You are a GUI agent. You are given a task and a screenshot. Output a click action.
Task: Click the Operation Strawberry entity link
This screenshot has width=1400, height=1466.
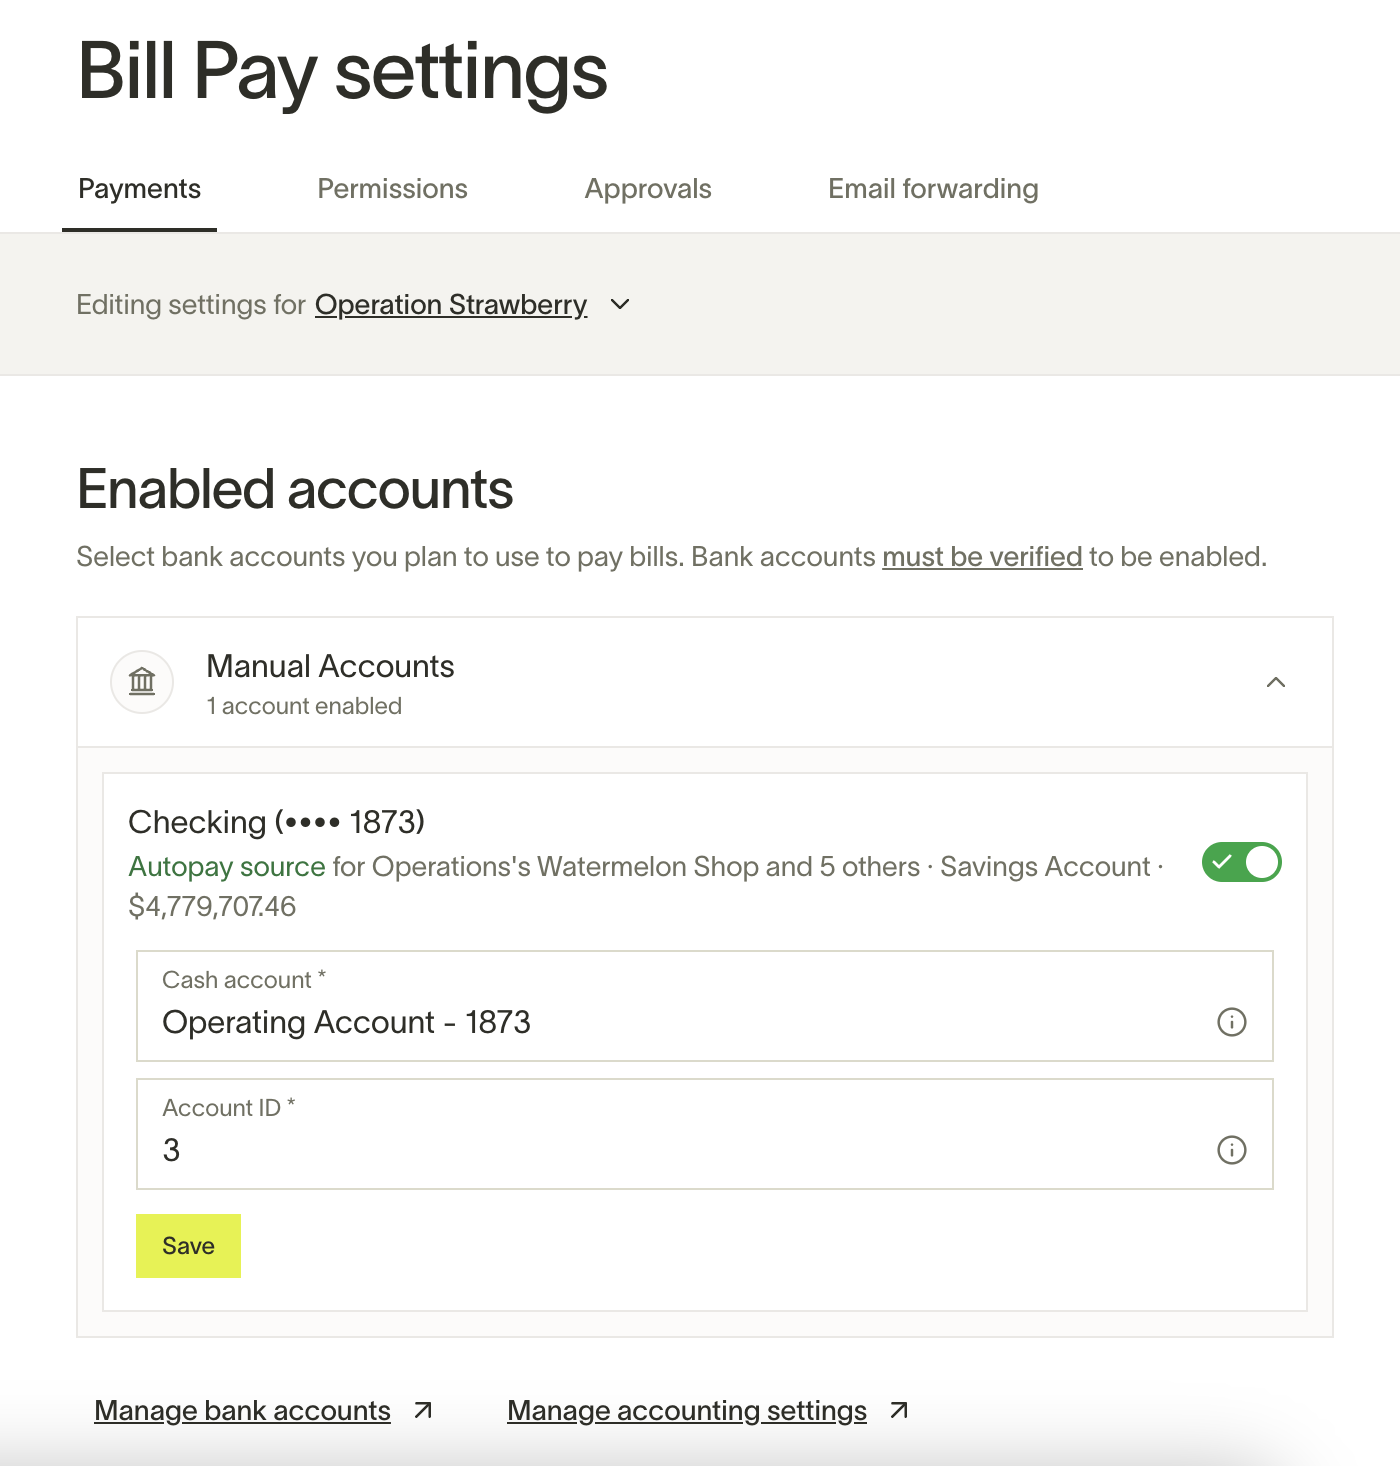[x=451, y=304]
